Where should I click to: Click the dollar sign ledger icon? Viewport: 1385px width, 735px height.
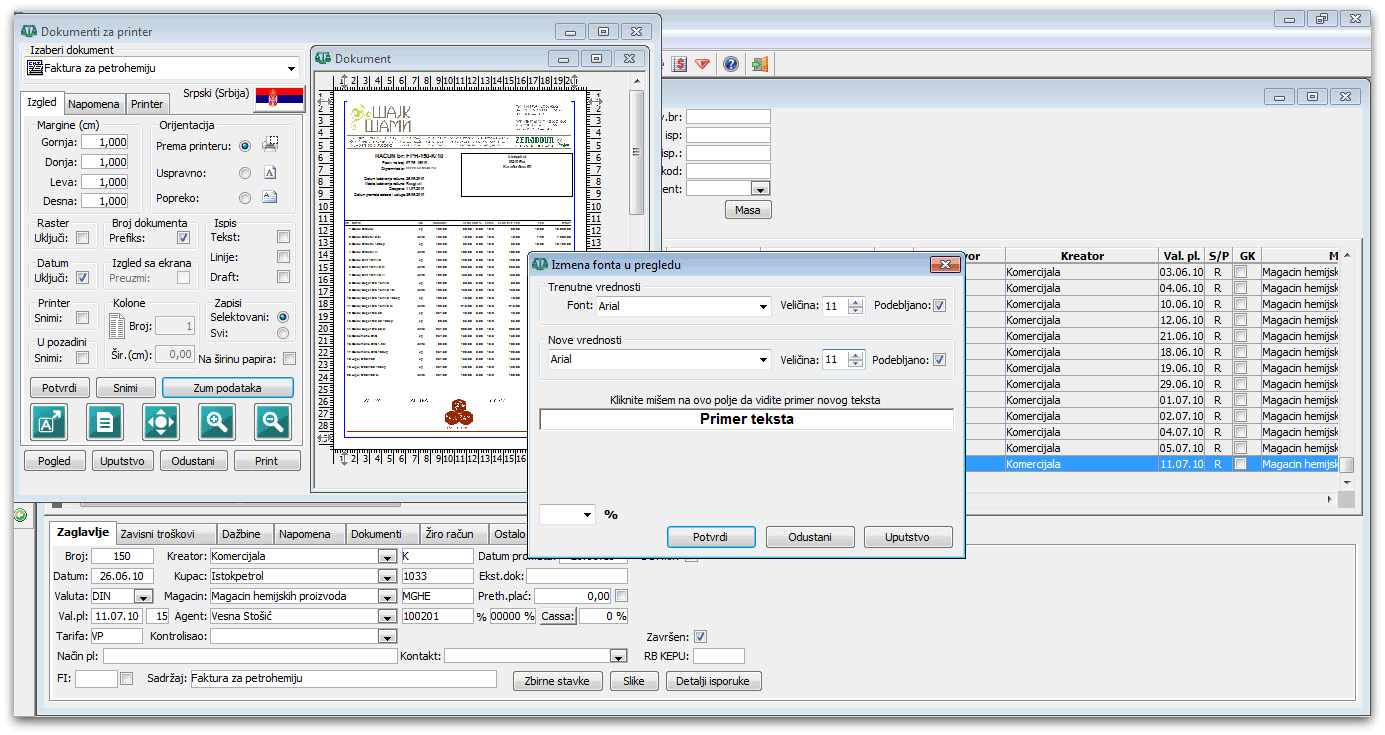tap(680, 64)
